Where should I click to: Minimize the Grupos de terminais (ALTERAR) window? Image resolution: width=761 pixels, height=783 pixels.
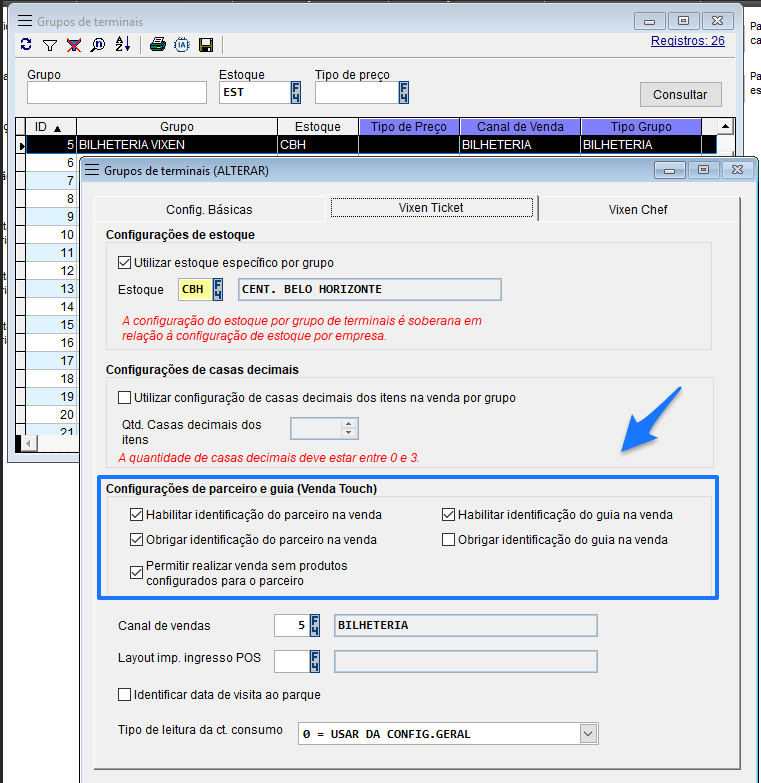[670, 170]
